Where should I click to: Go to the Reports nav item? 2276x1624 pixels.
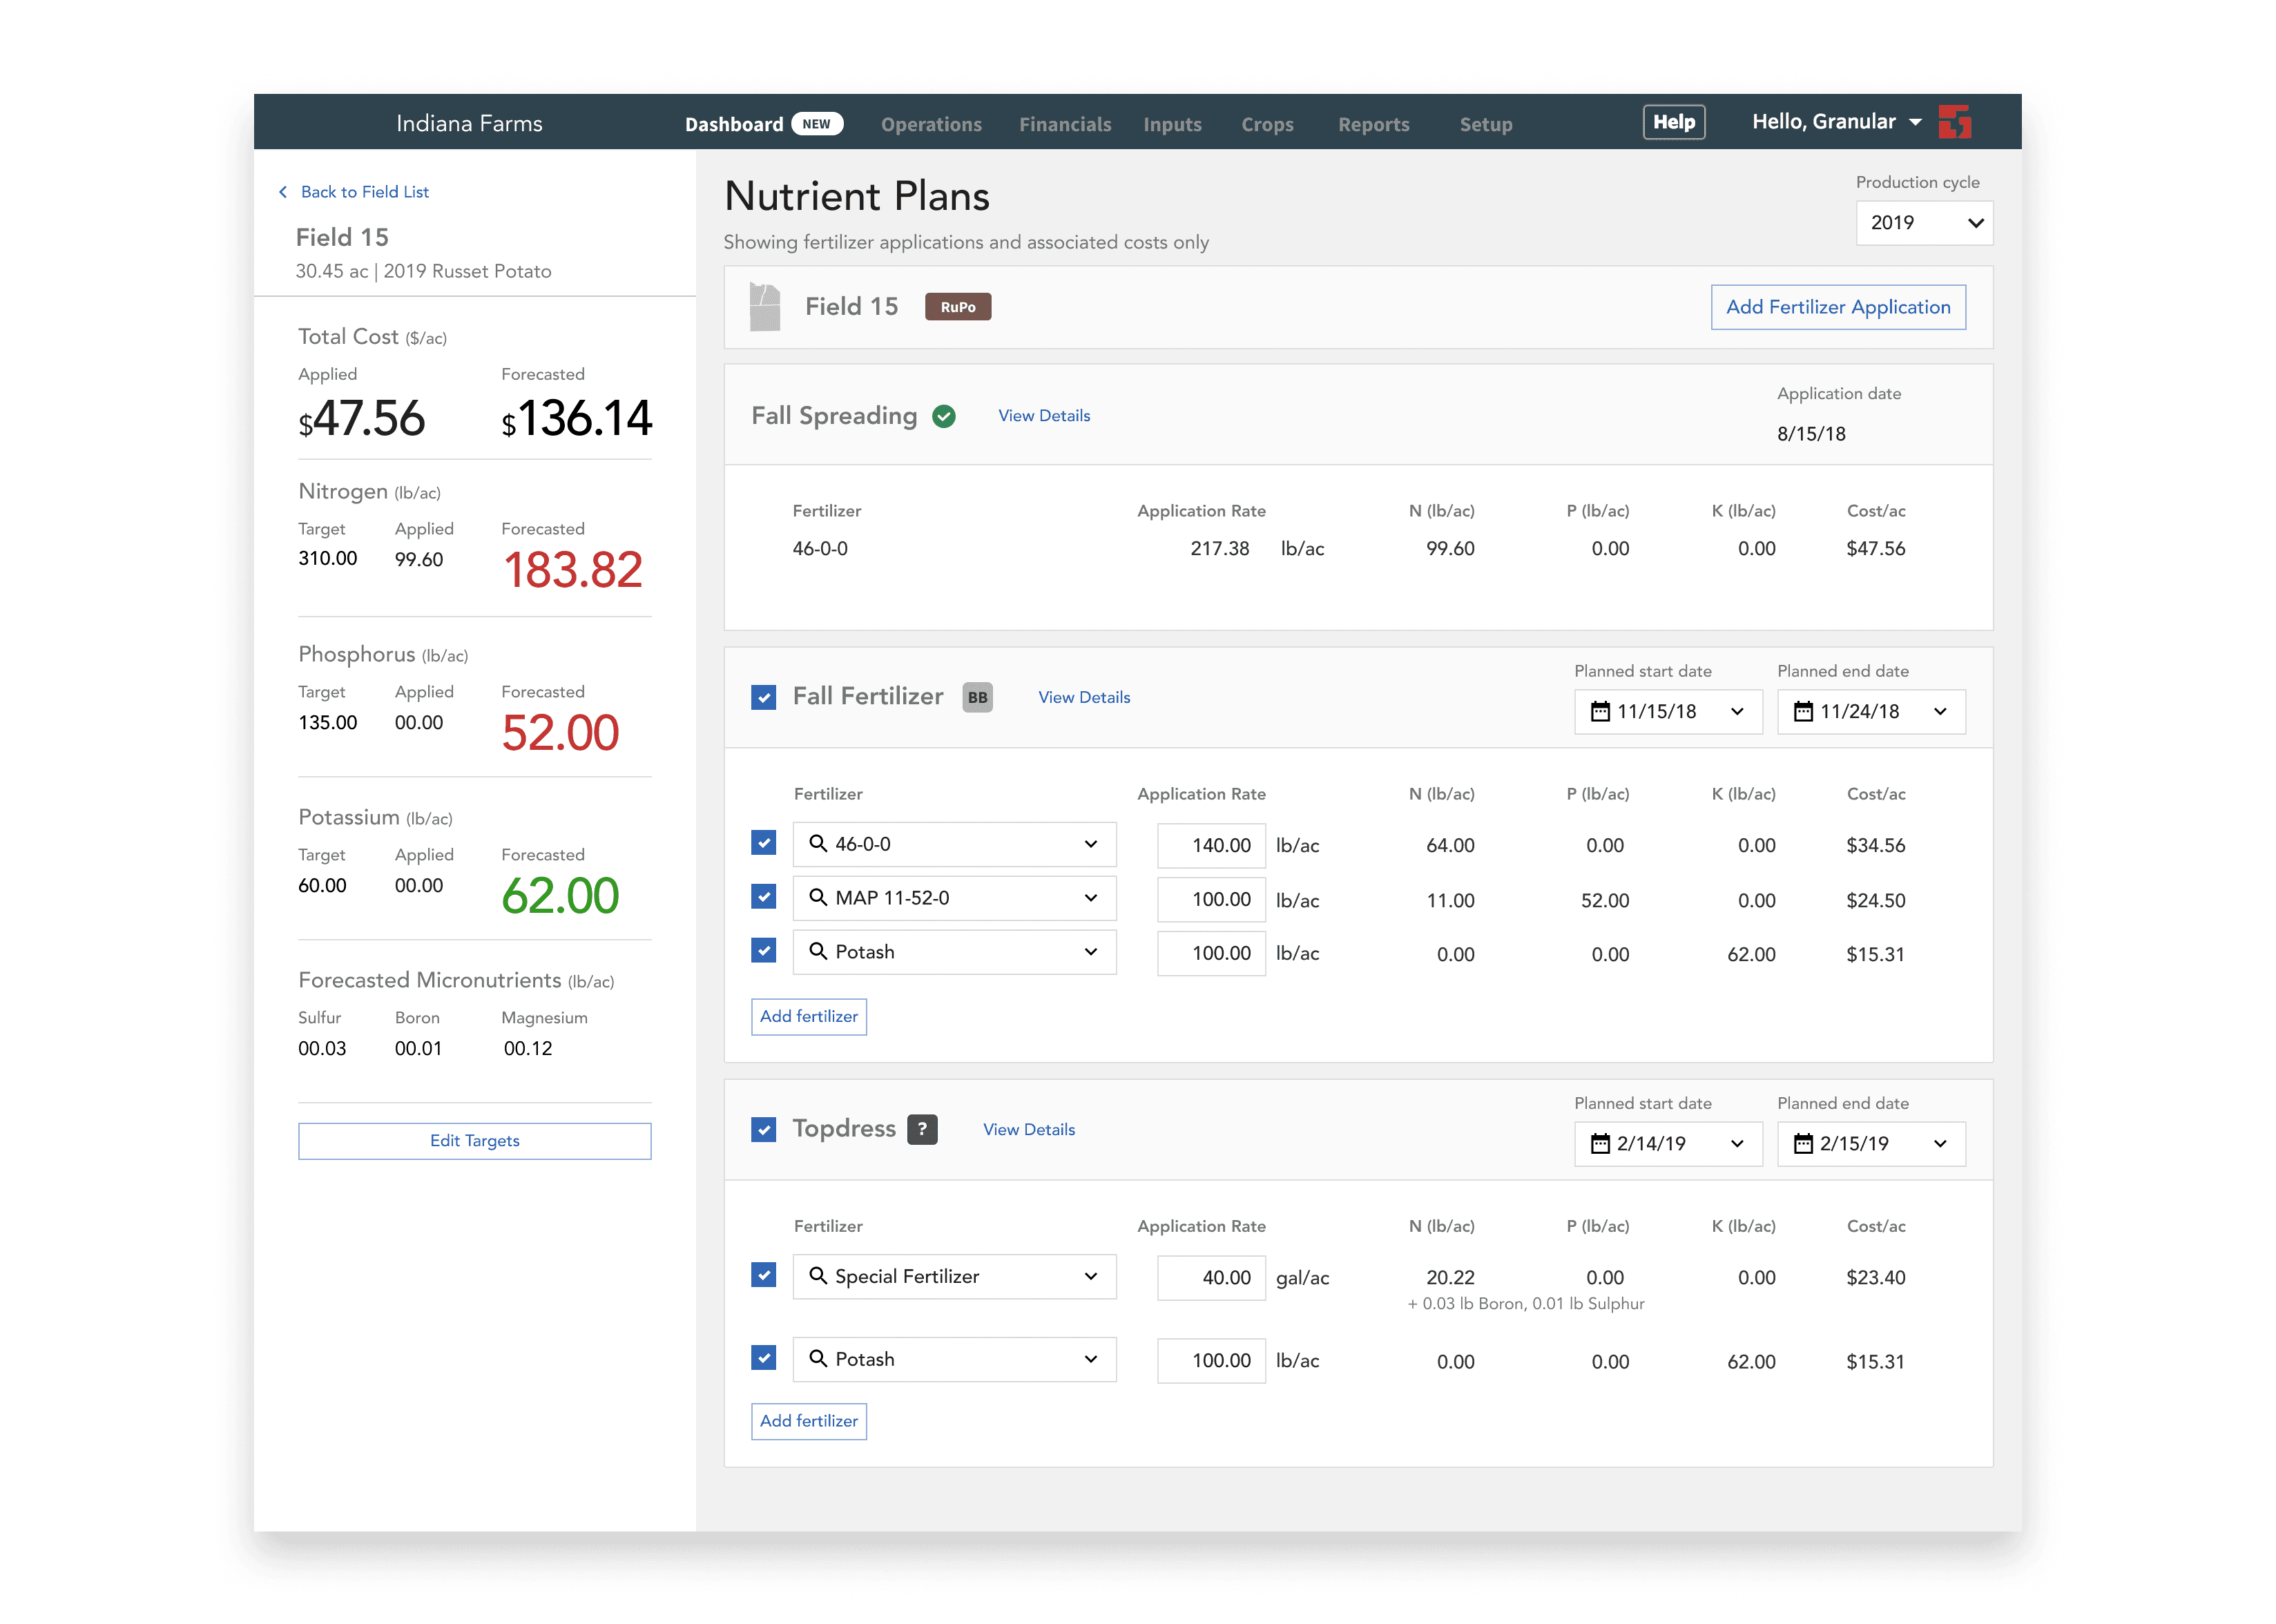(1373, 125)
